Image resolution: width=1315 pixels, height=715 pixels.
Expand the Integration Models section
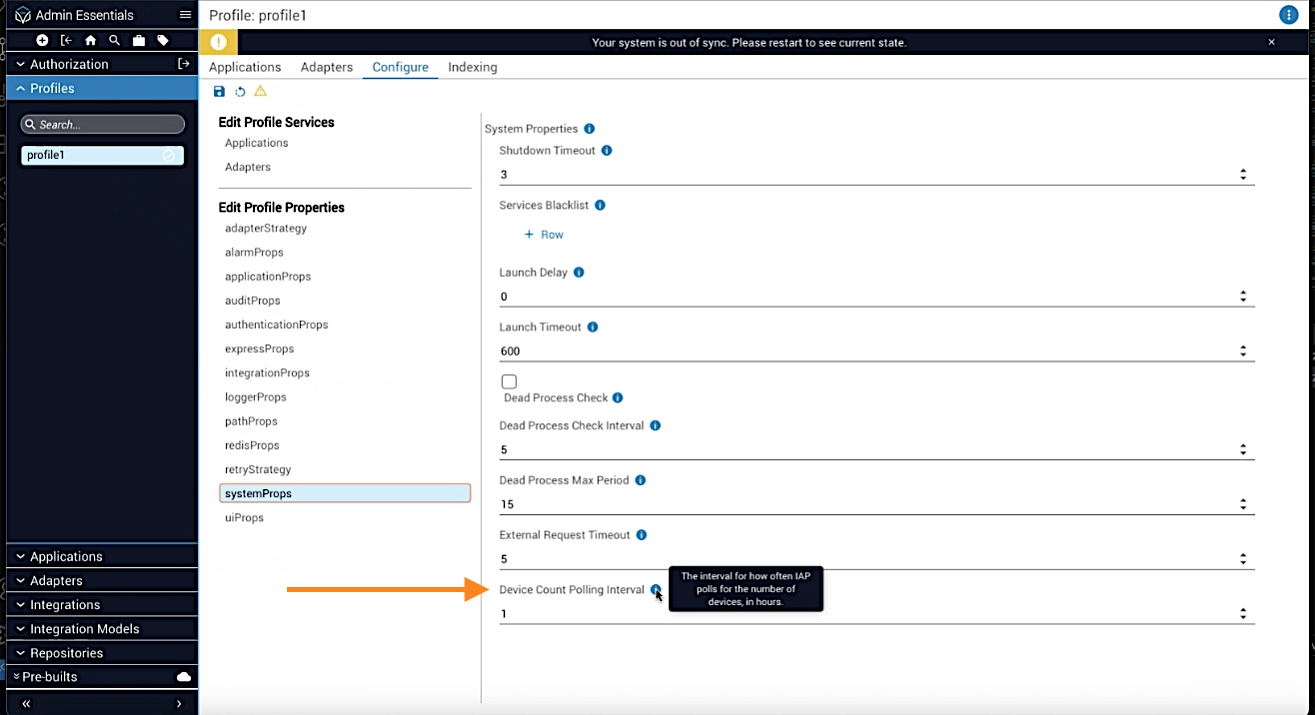[x=84, y=629]
